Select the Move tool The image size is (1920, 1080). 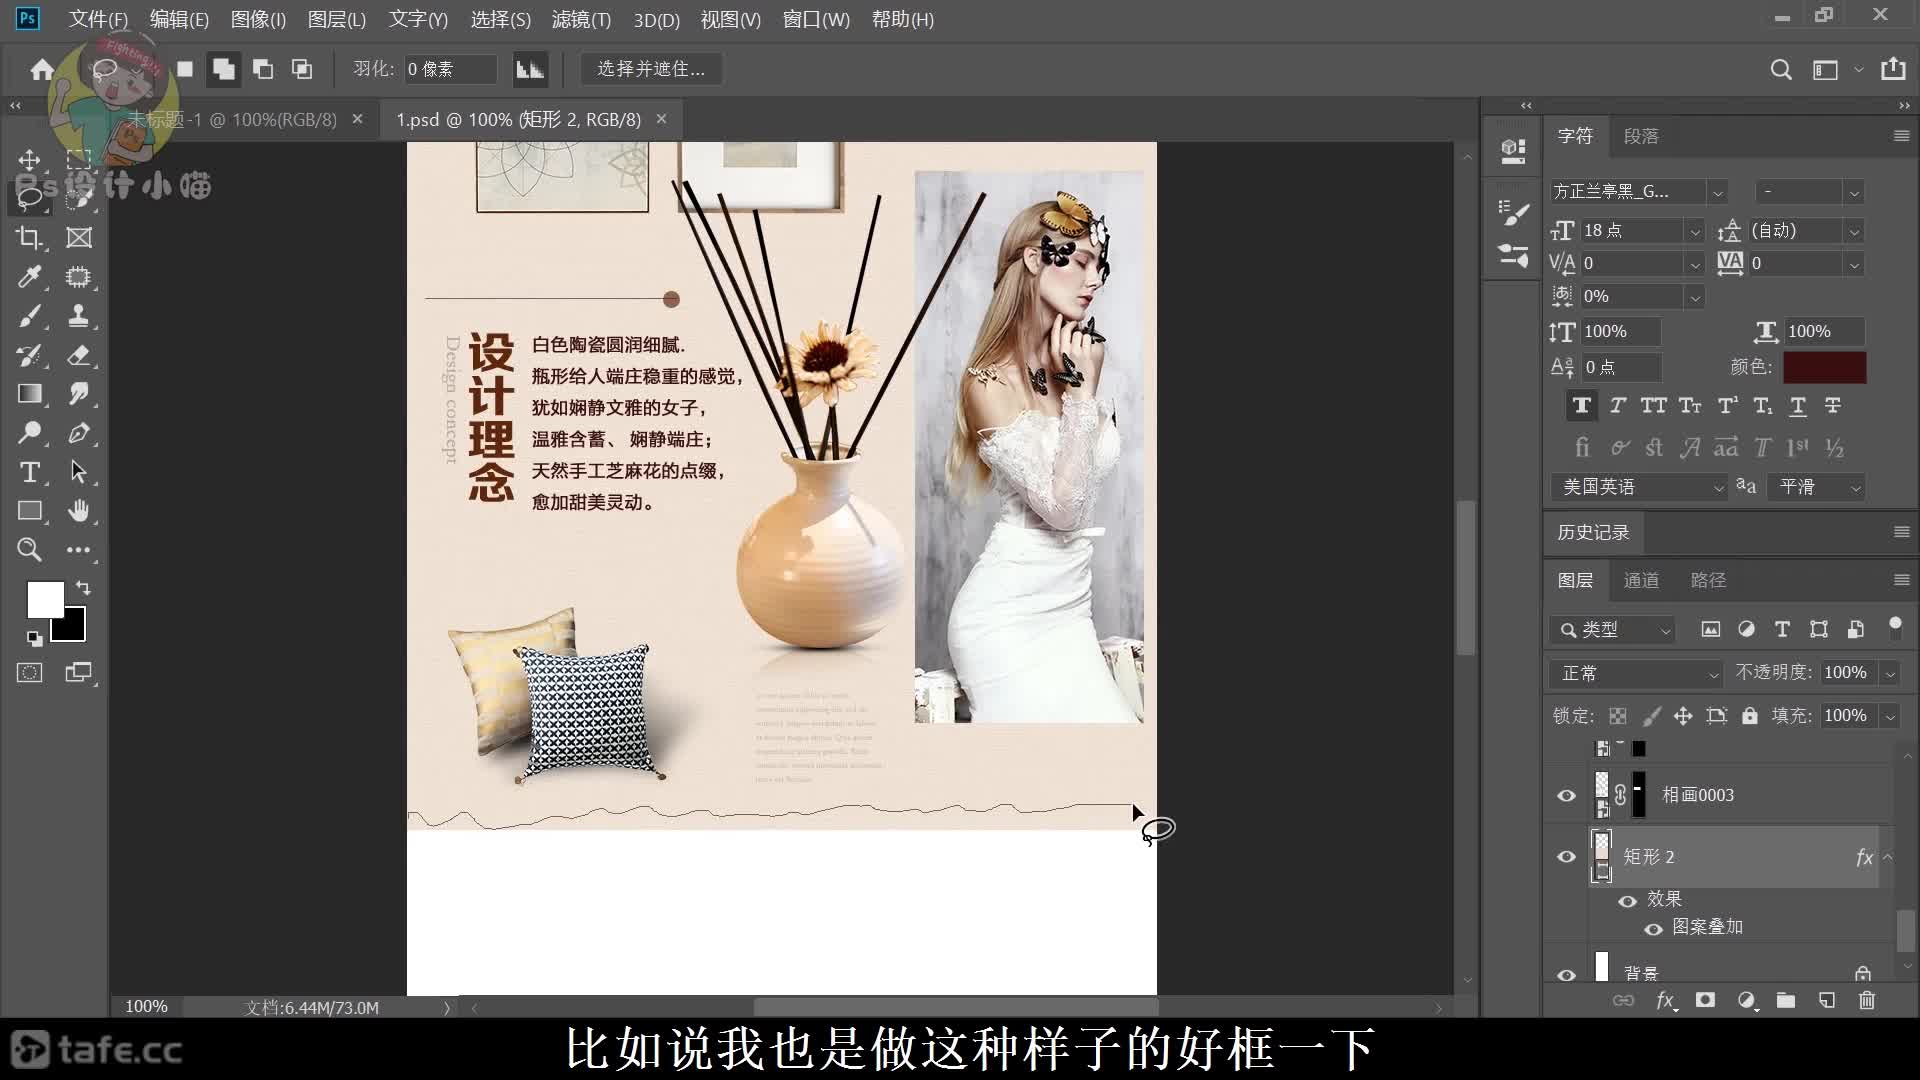point(29,160)
